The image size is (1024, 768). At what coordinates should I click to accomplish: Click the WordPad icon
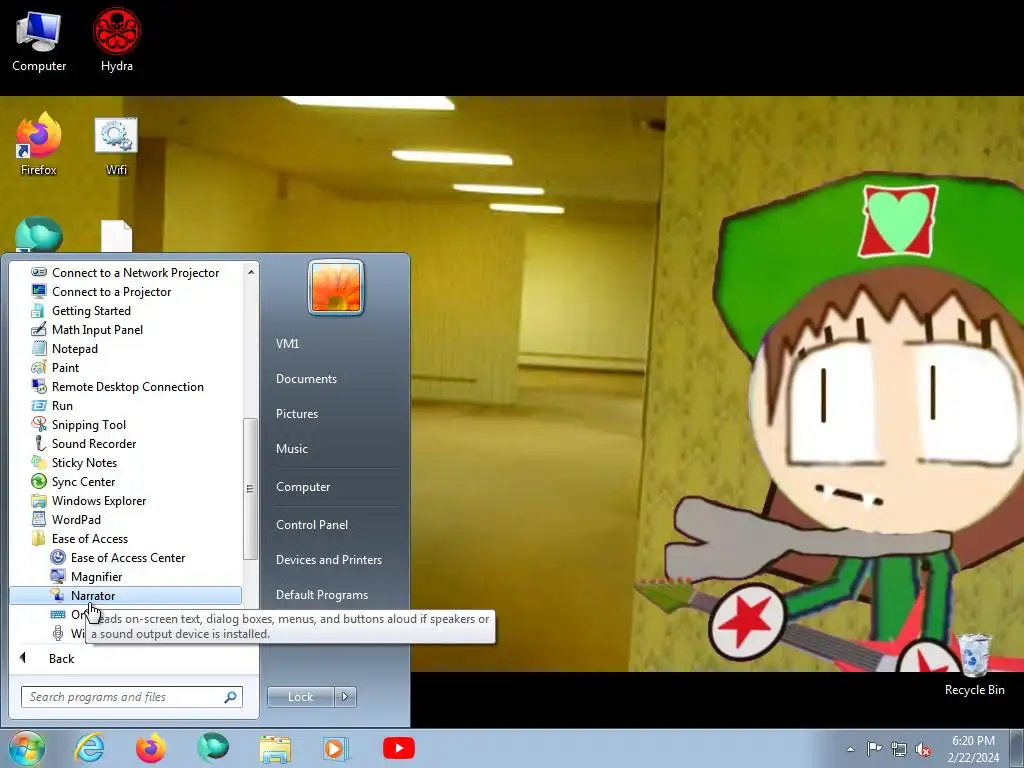coord(39,519)
